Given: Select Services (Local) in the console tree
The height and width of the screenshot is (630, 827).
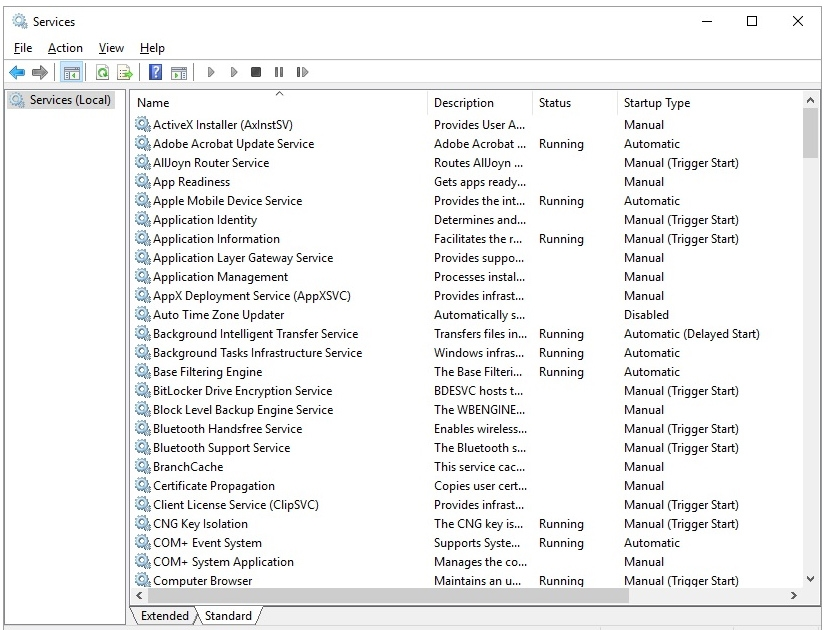Looking at the screenshot, I should pos(61,100).
